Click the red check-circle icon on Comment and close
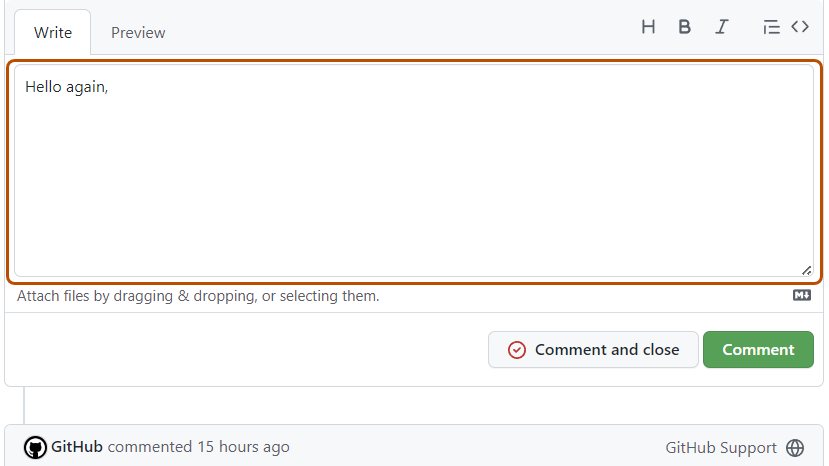The height and width of the screenshot is (466, 829). pos(517,350)
